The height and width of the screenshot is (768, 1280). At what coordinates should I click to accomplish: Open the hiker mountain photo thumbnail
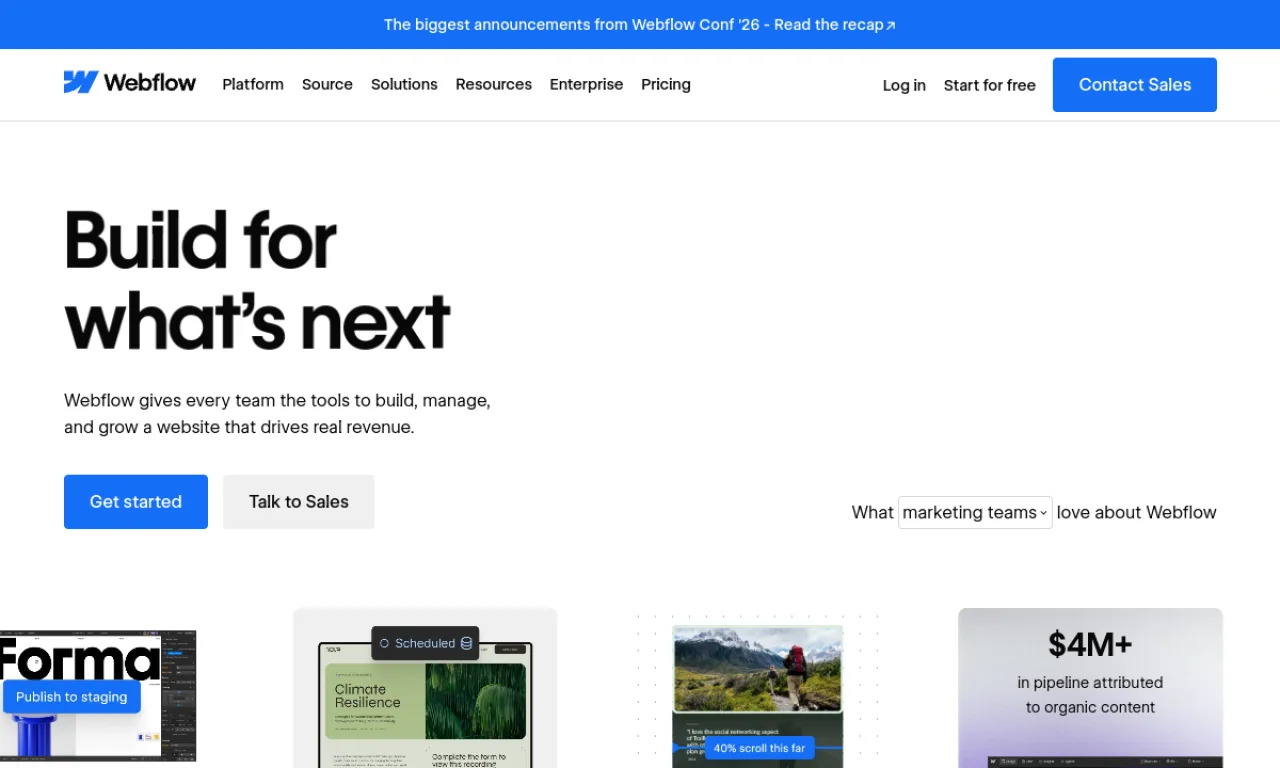click(758, 669)
